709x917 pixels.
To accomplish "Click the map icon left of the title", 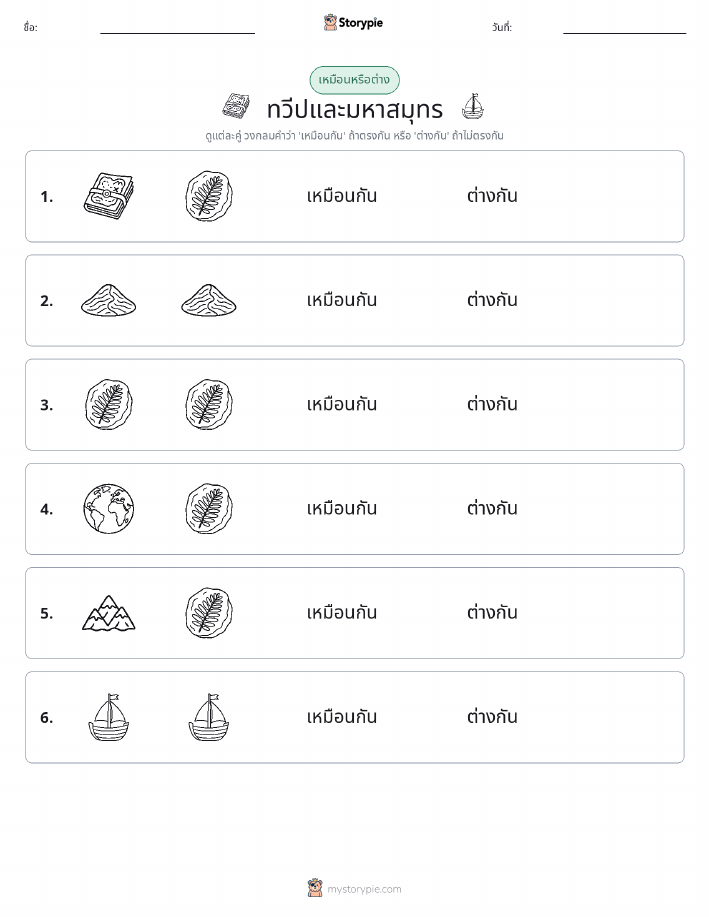I will point(236,106).
